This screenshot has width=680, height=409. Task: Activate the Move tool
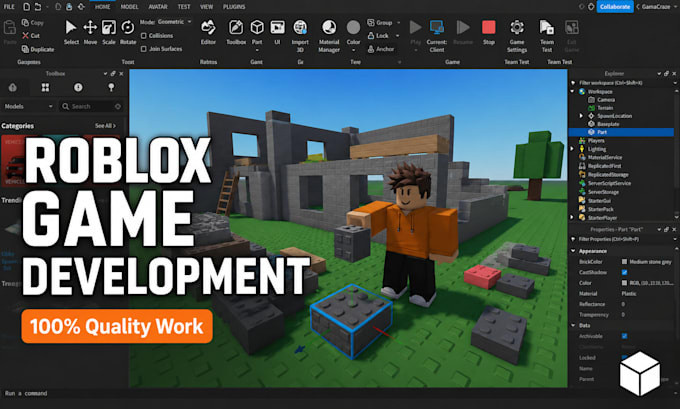point(90,32)
